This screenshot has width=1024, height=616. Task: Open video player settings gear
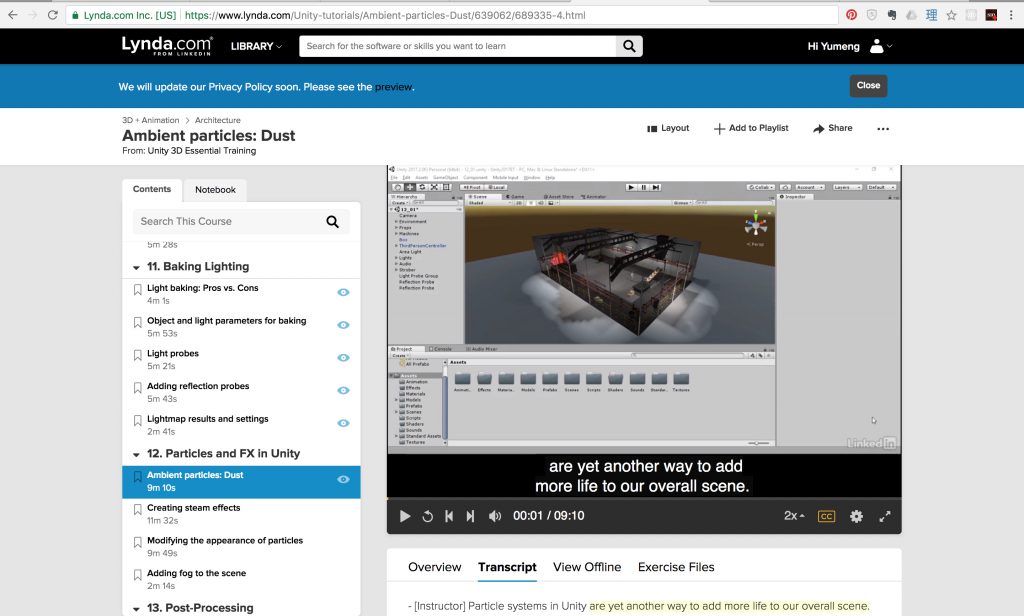point(856,516)
